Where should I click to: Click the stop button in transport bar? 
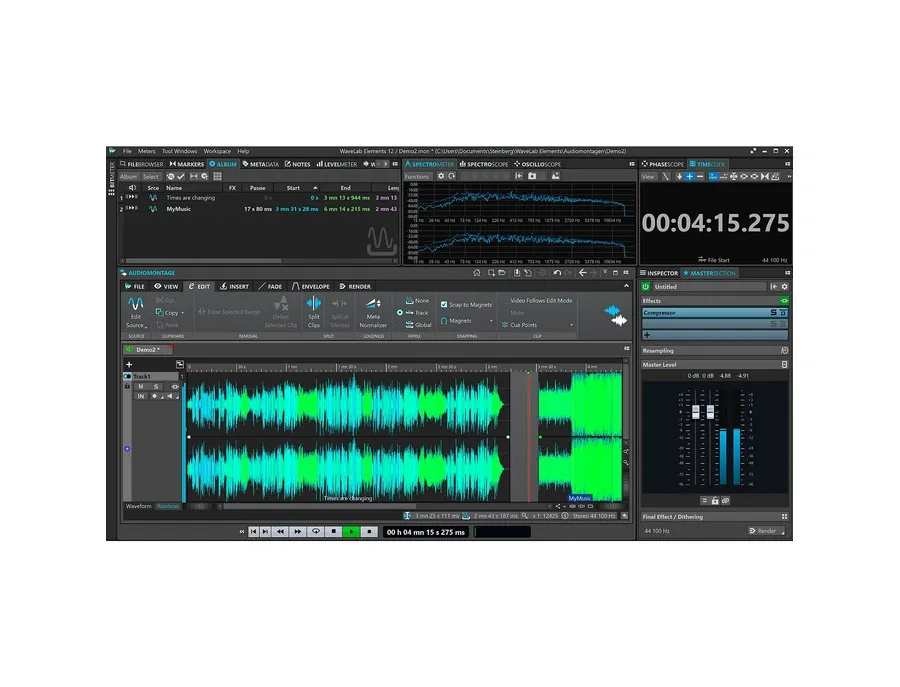(x=333, y=532)
